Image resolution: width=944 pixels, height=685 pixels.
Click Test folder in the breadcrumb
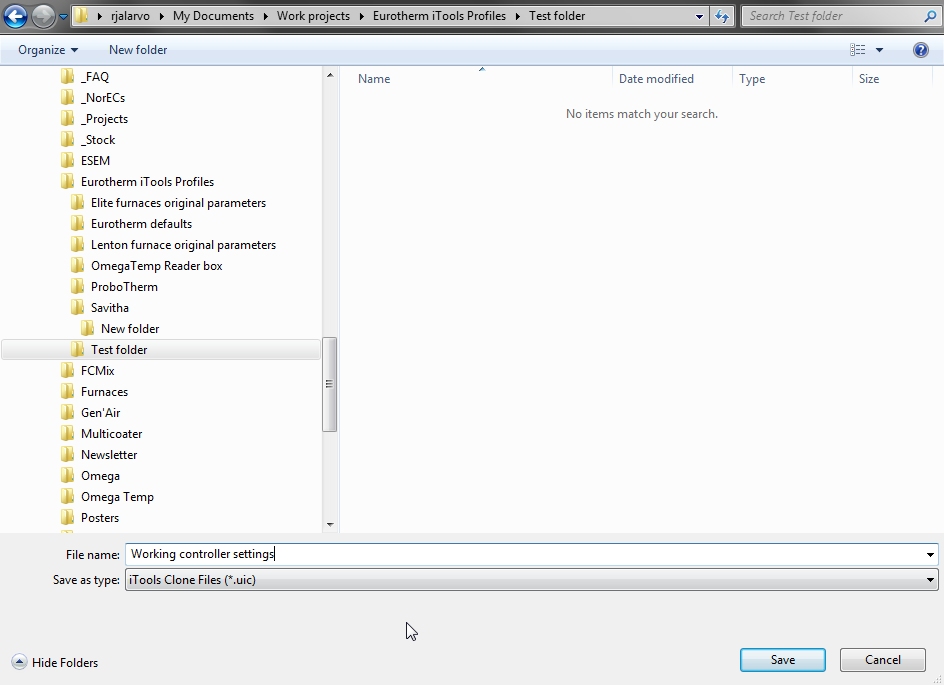pos(557,16)
